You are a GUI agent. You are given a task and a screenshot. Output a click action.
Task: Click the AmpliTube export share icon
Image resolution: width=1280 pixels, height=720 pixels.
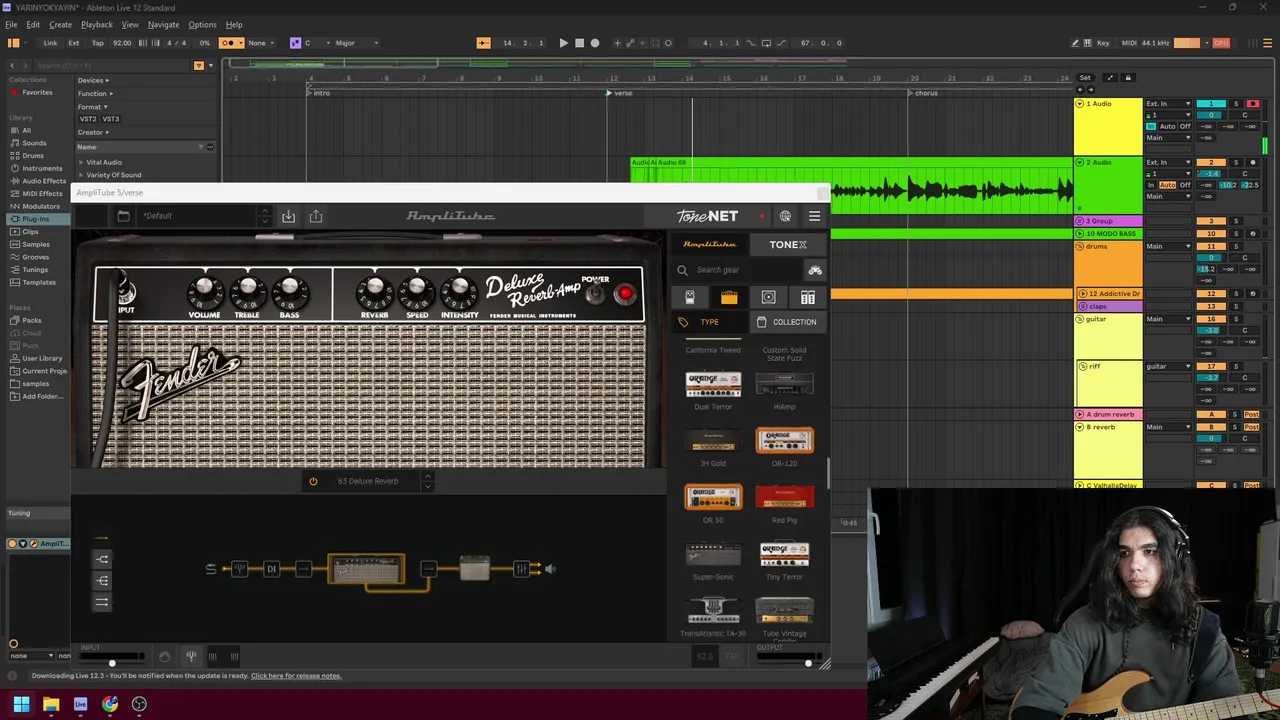click(x=315, y=216)
